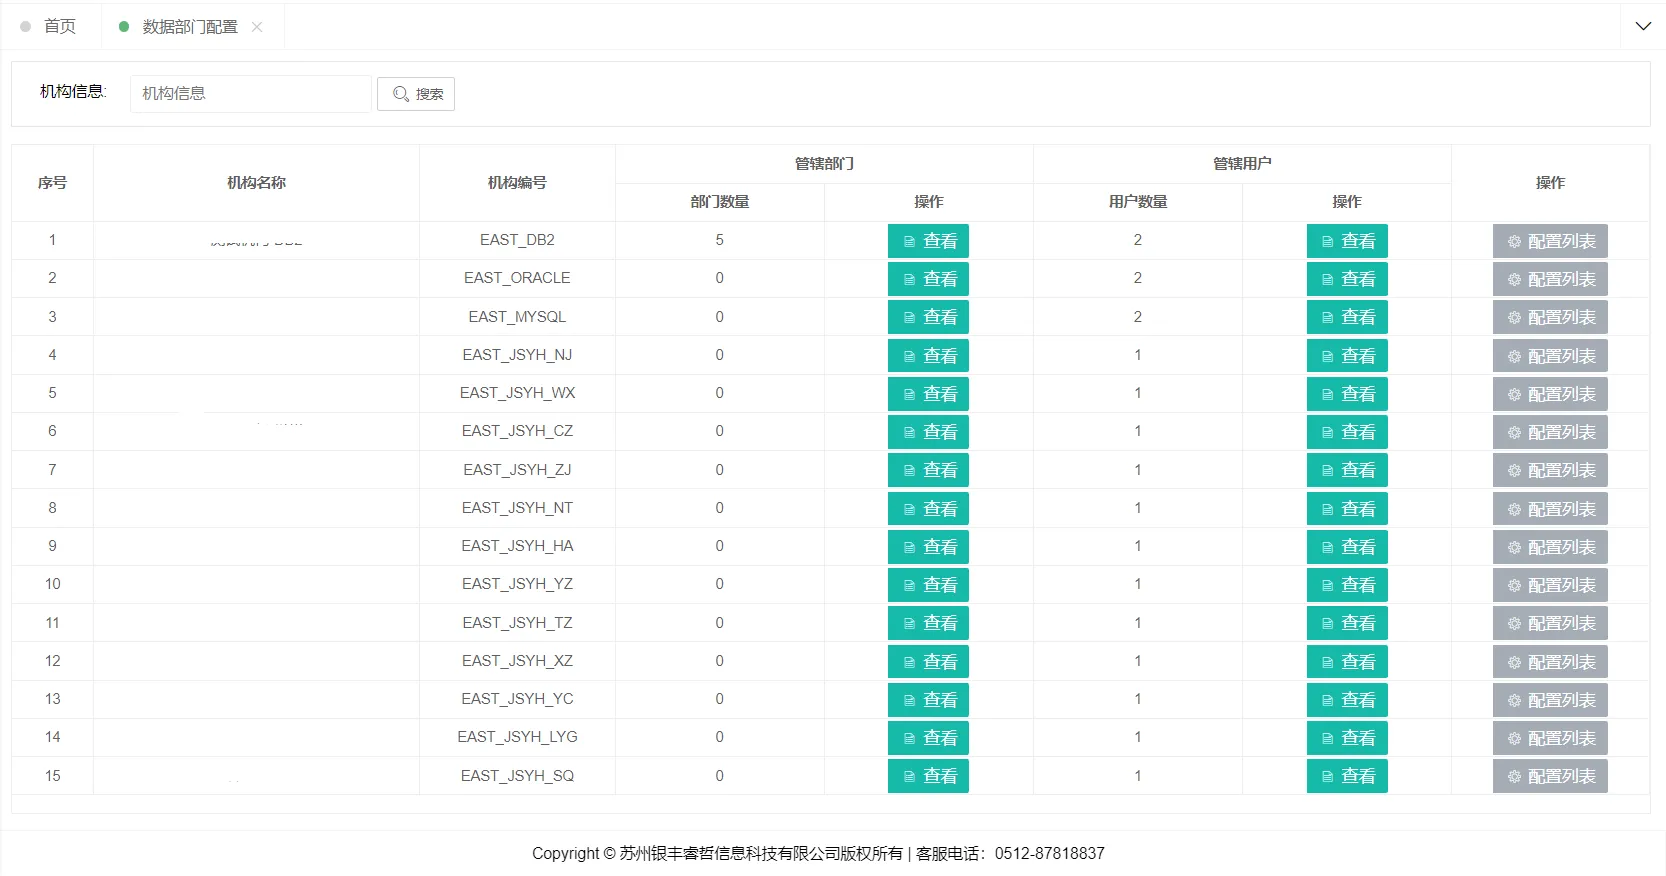This screenshot has width=1666, height=876.
Task: Click the search button with magnifier icon
Action: point(416,94)
